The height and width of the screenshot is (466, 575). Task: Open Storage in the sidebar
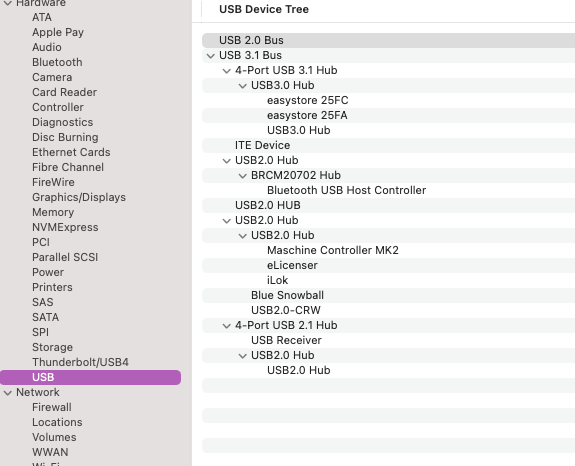52,348
